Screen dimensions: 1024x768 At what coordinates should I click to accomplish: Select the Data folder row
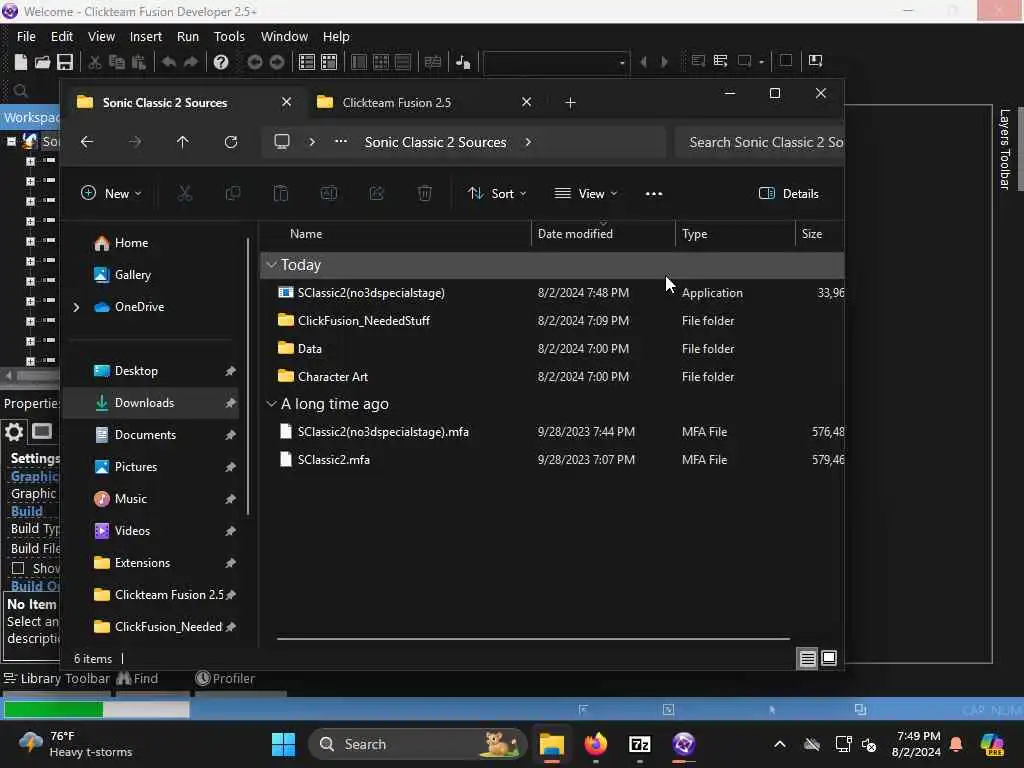click(x=552, y=349)
